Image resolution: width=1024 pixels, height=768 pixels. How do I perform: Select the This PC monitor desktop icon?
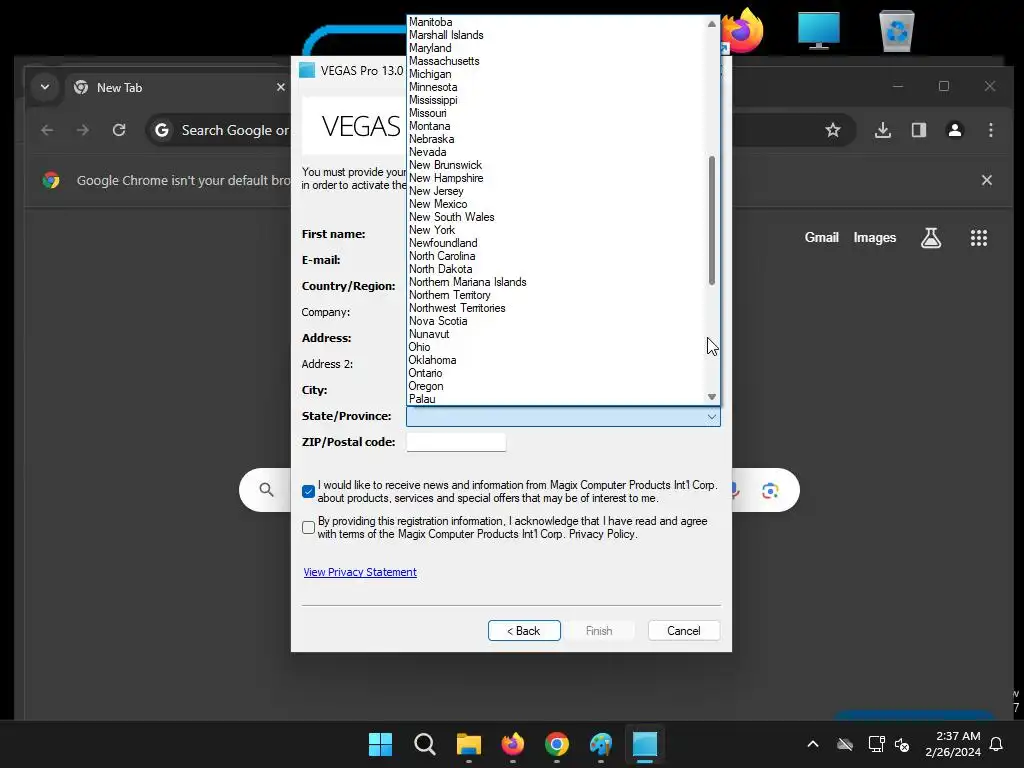[818, 31]
